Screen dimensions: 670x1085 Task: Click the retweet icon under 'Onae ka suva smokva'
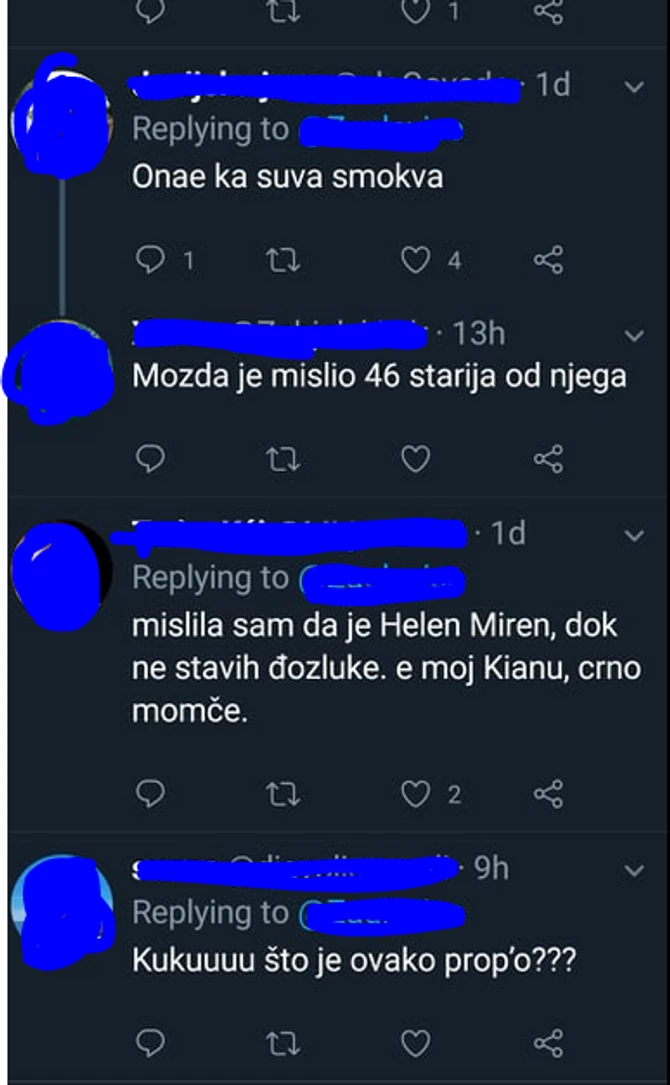pos(285,259)
